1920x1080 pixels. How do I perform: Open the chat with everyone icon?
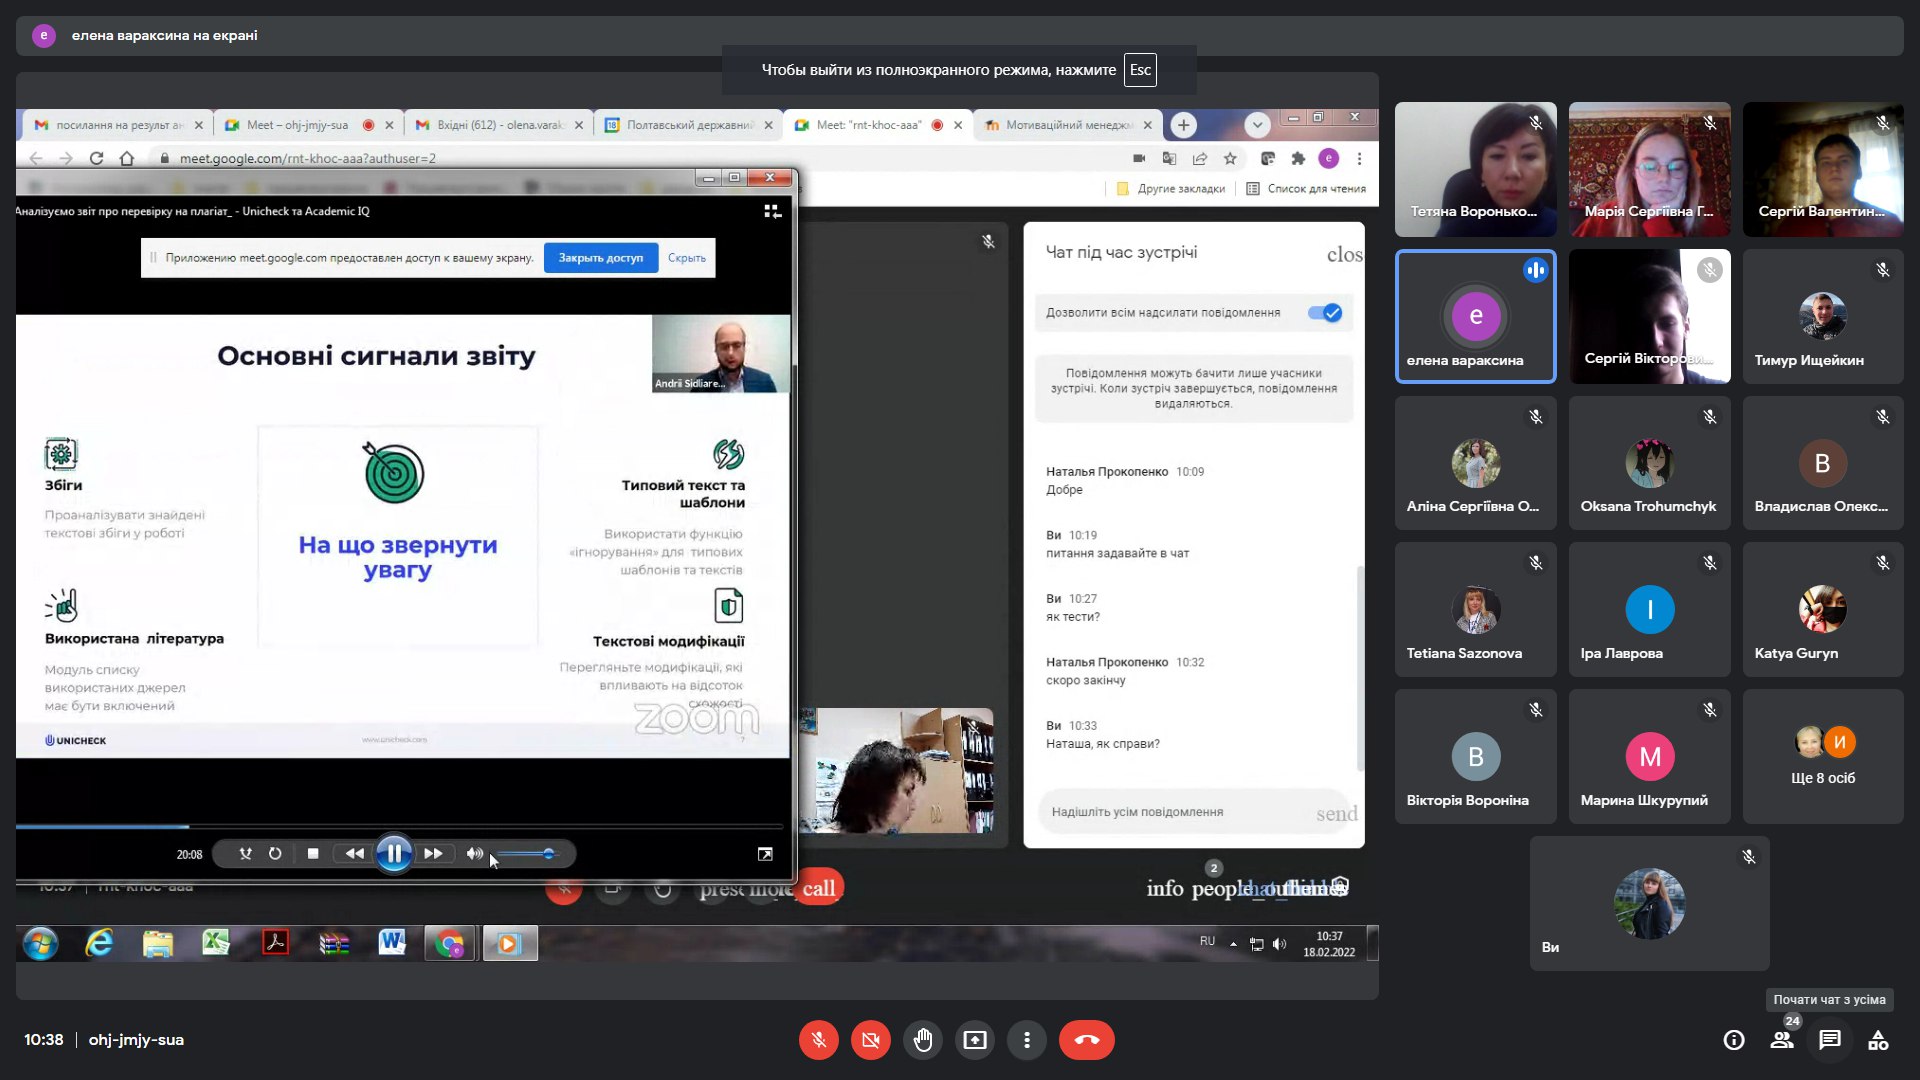[1830, 1040]
